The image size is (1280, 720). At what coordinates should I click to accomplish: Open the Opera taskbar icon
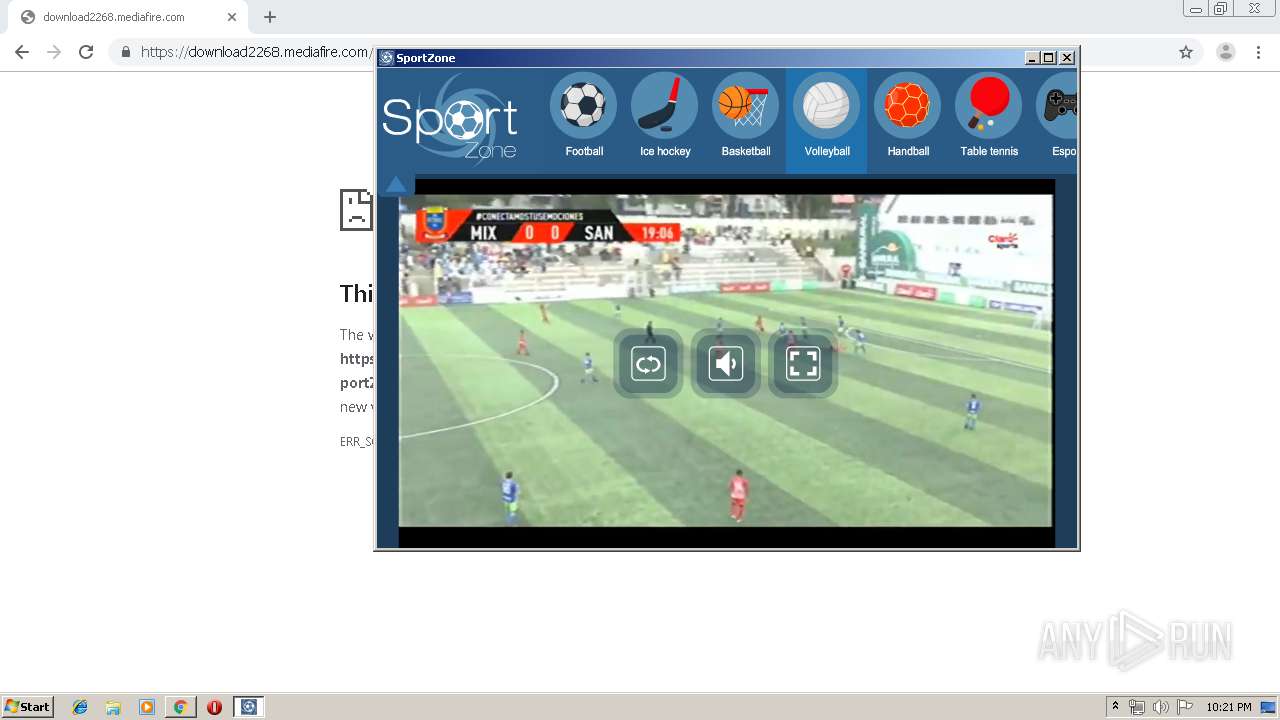point(214,707)
